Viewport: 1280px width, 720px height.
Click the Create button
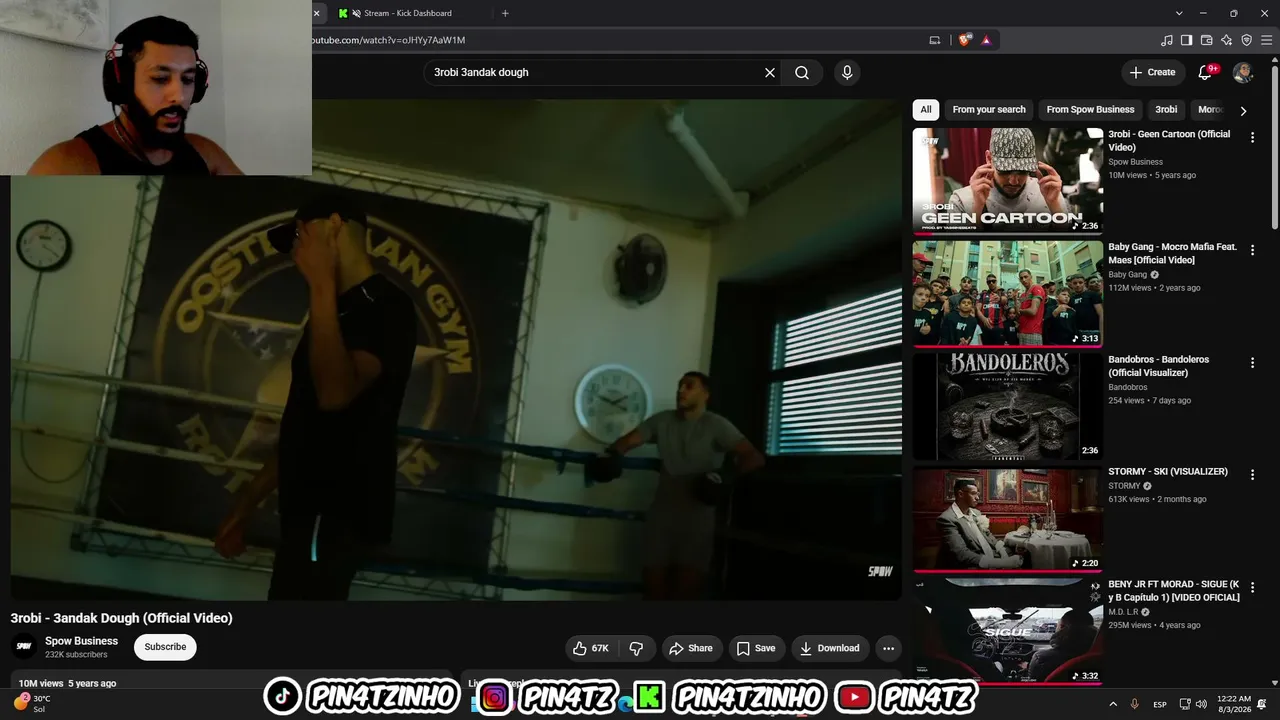[1152, 72]
